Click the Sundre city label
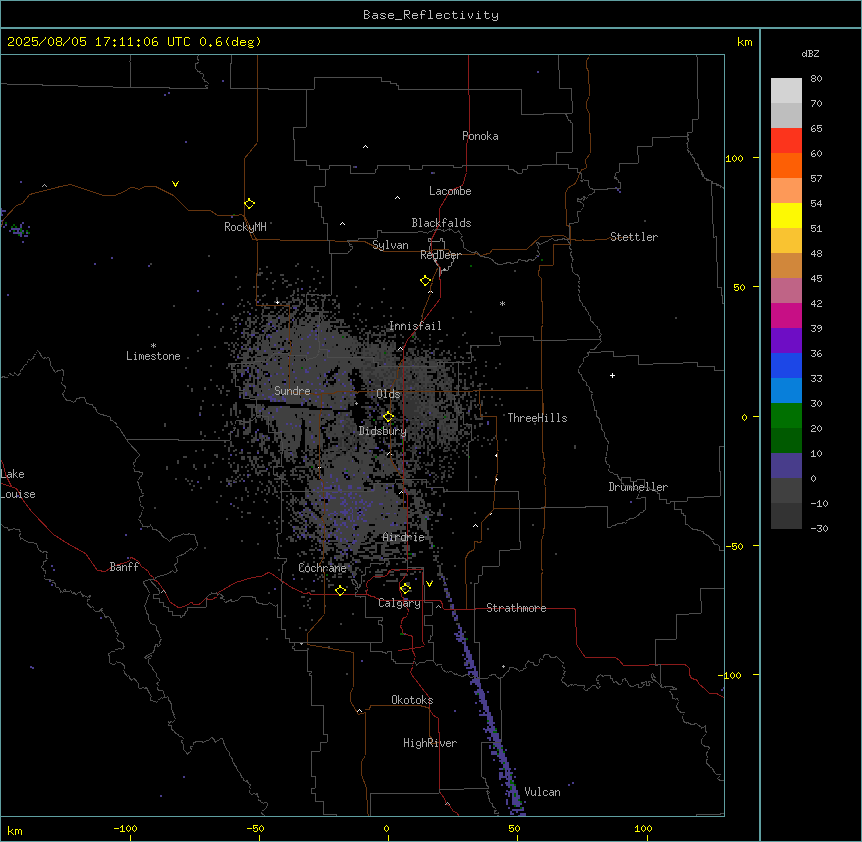Screen dimensions: 862x842 point(292,391)
